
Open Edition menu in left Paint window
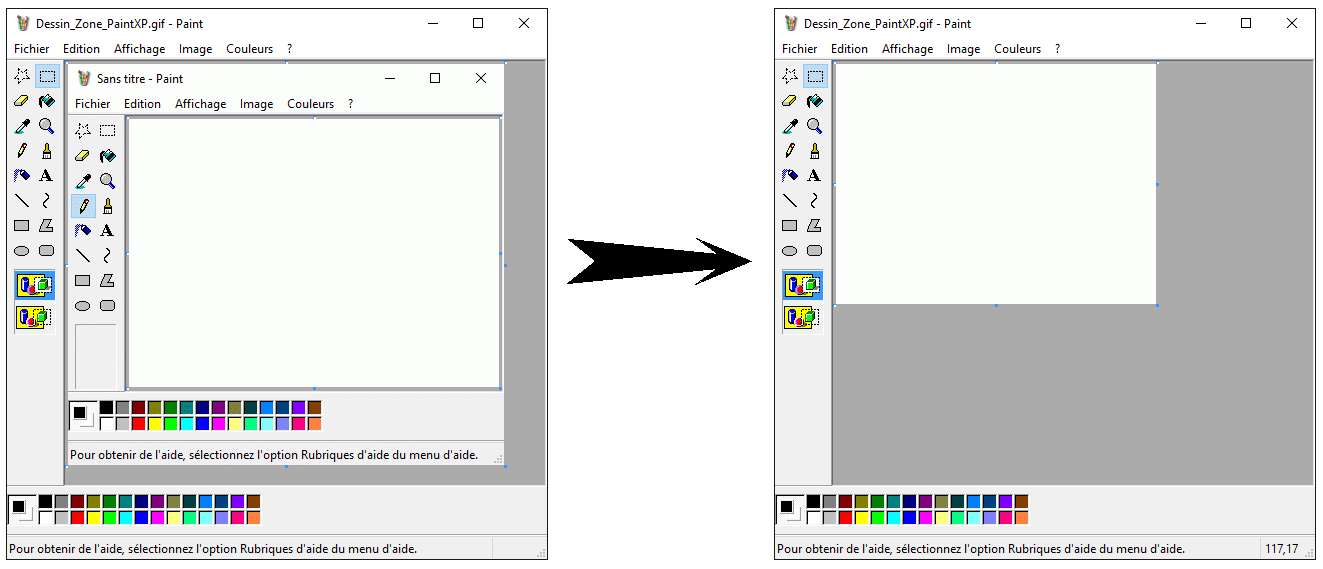(82, 49)
